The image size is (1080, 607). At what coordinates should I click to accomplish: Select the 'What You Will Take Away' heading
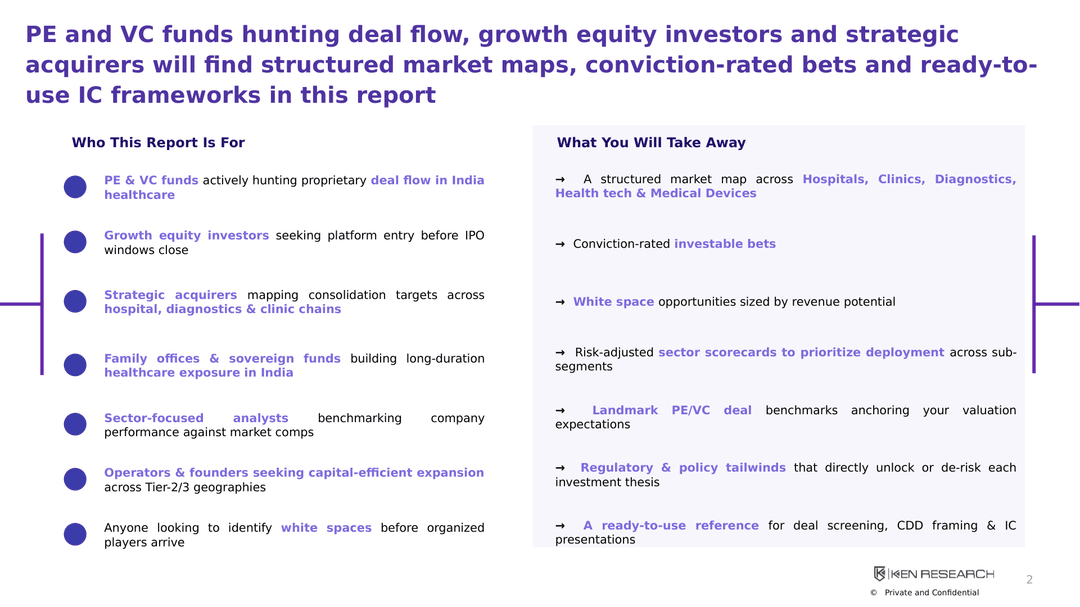[x=651, y=143]
